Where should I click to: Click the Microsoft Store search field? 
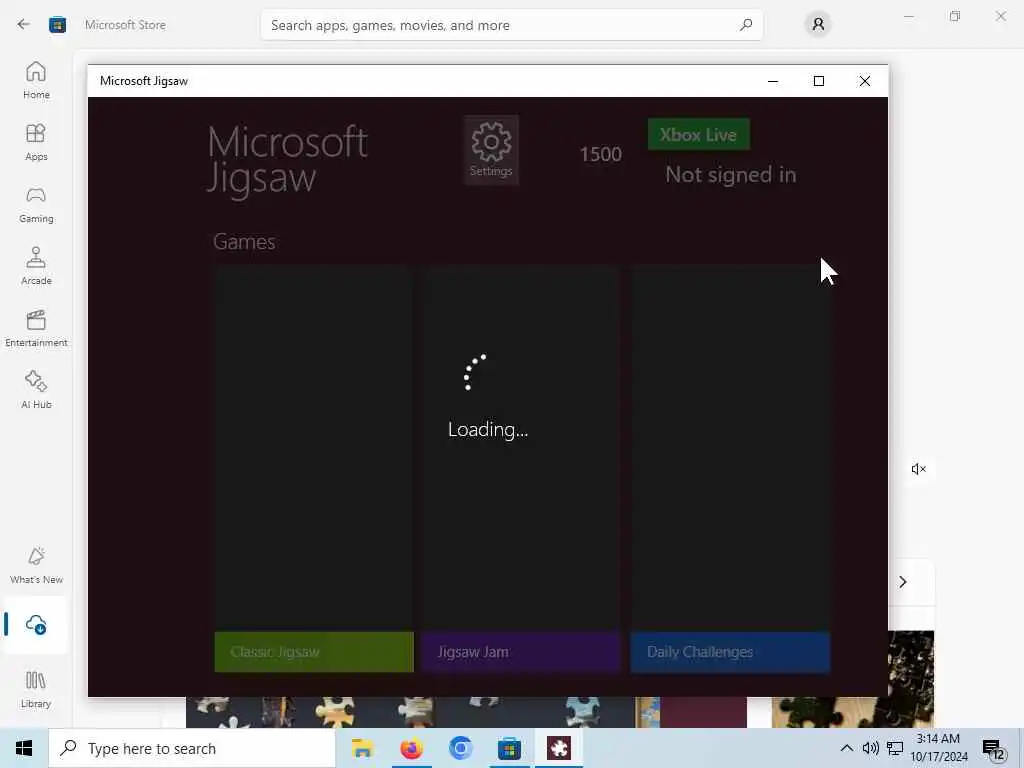point(511,25)
